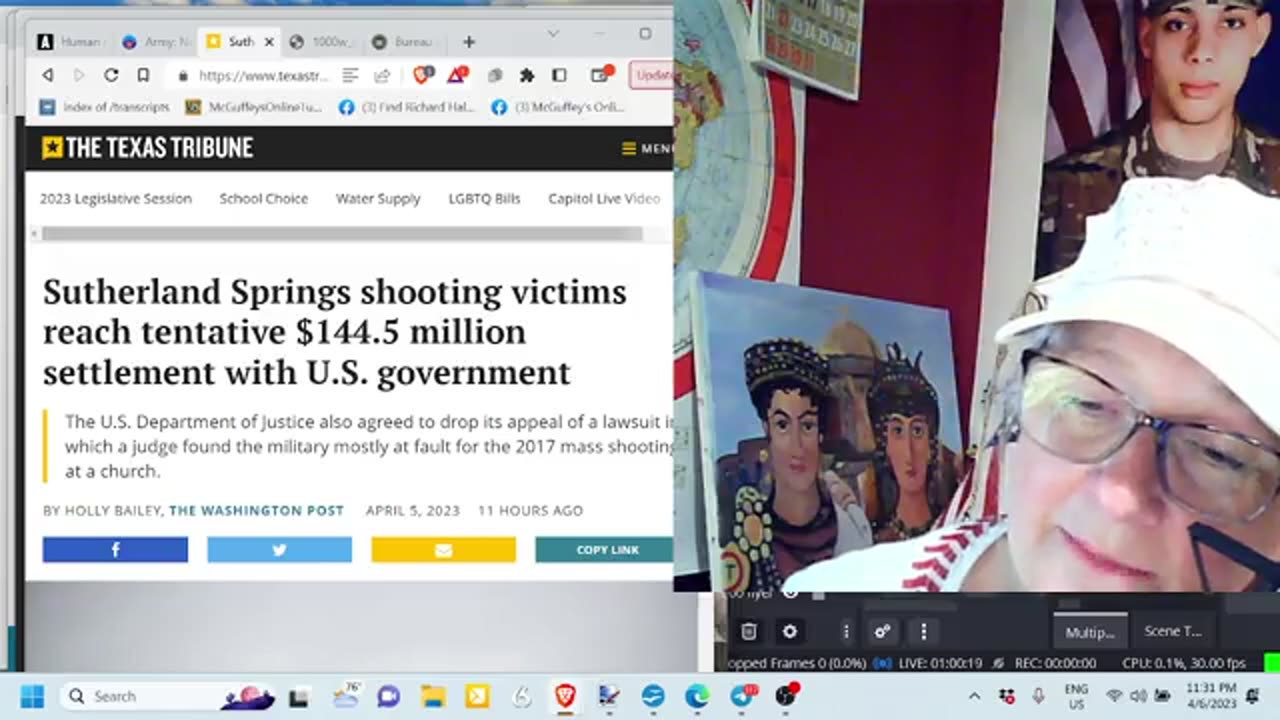Expand the tab search chevron in the title bar
This screenshot has width=1280, height=720.
click(x=553, y=34)
